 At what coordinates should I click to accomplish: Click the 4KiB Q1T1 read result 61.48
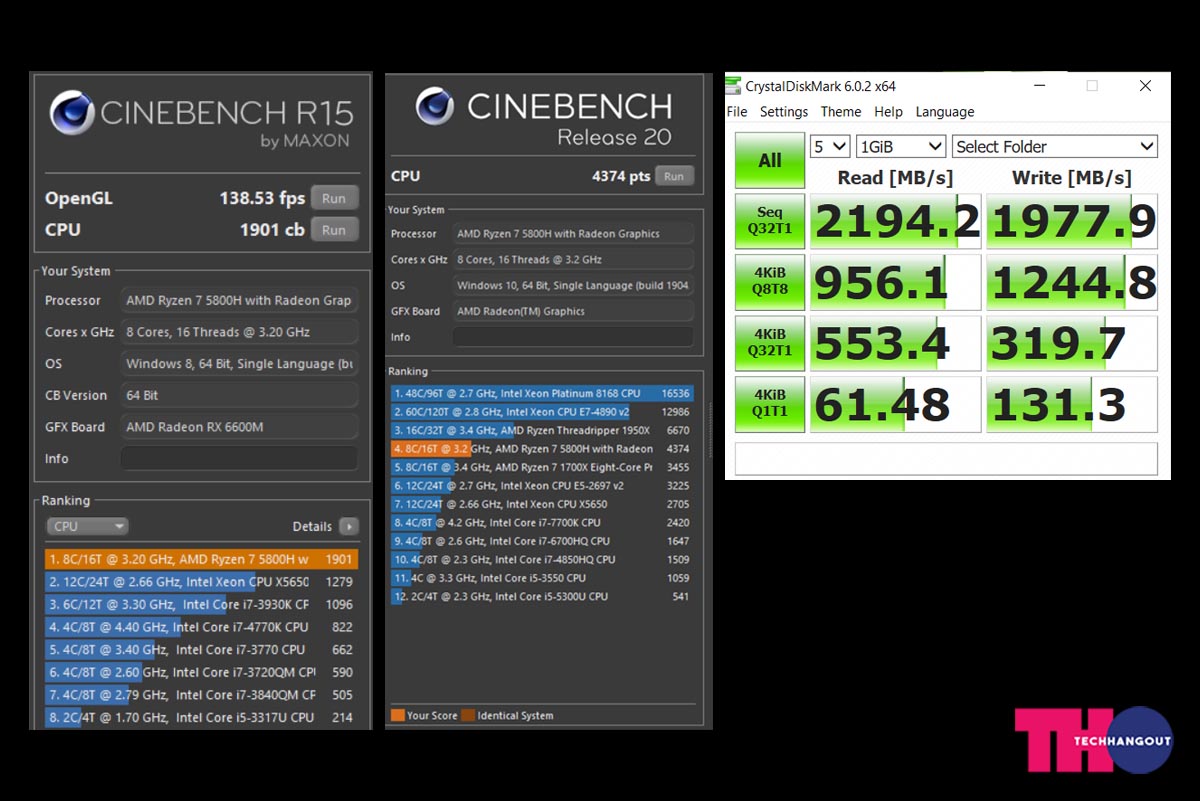coord(896,404)
